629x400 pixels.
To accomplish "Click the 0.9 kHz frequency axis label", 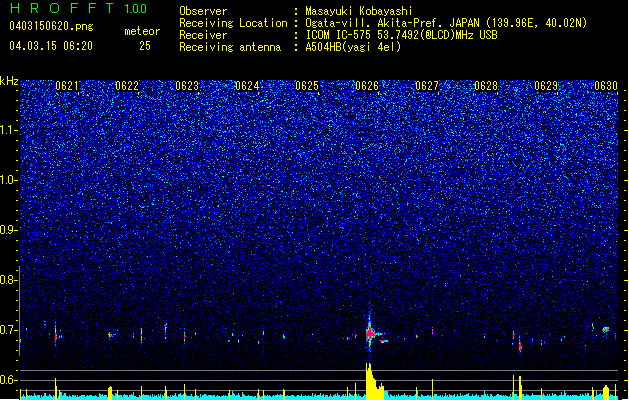I will point(8,230).
